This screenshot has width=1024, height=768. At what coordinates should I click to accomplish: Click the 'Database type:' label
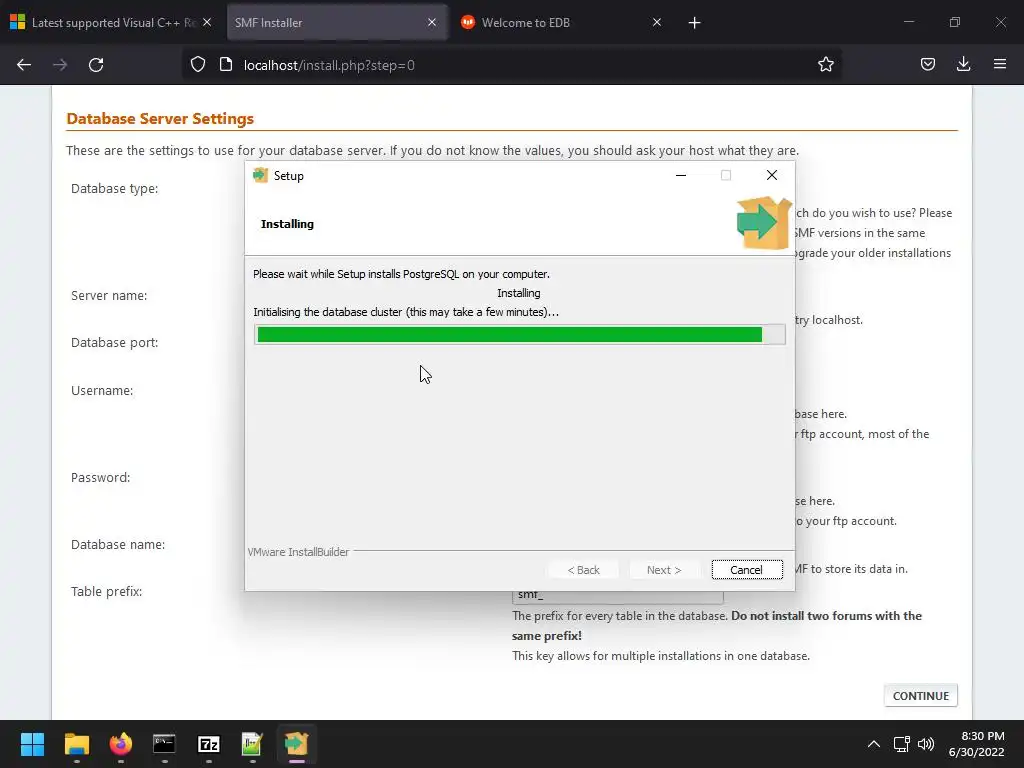(x=114, y=189)
